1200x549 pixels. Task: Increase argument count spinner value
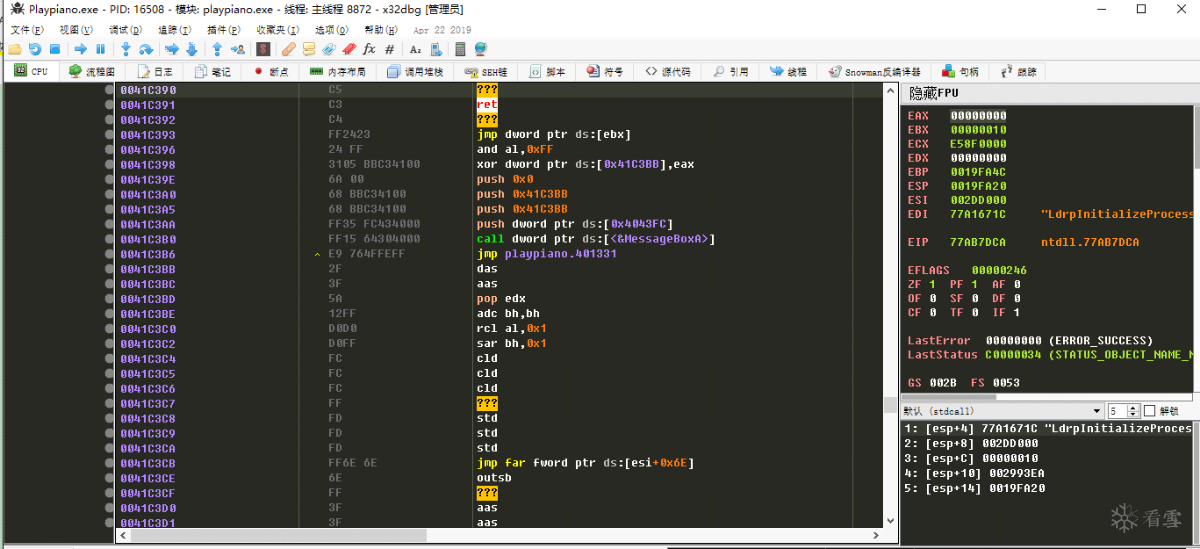(1134, 408)
